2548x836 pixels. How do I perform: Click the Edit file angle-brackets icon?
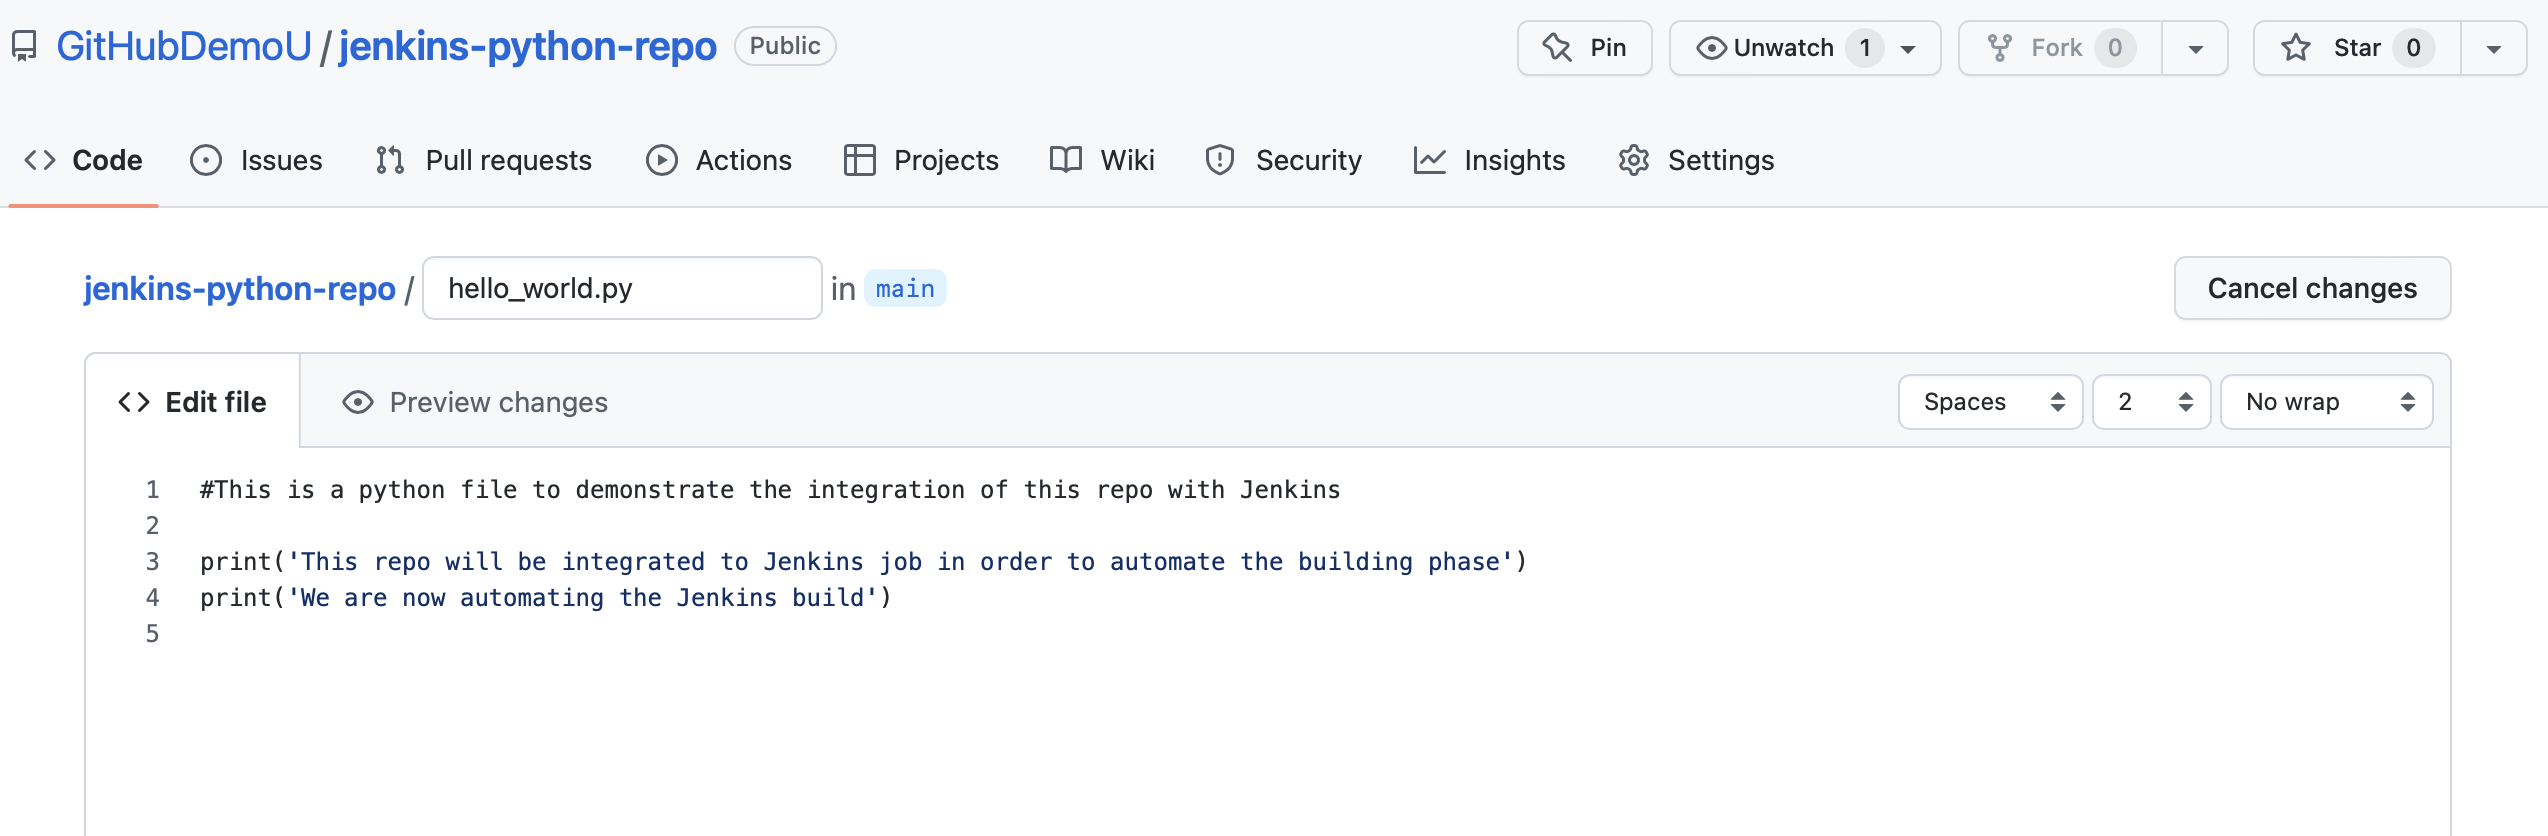point(134,402)
